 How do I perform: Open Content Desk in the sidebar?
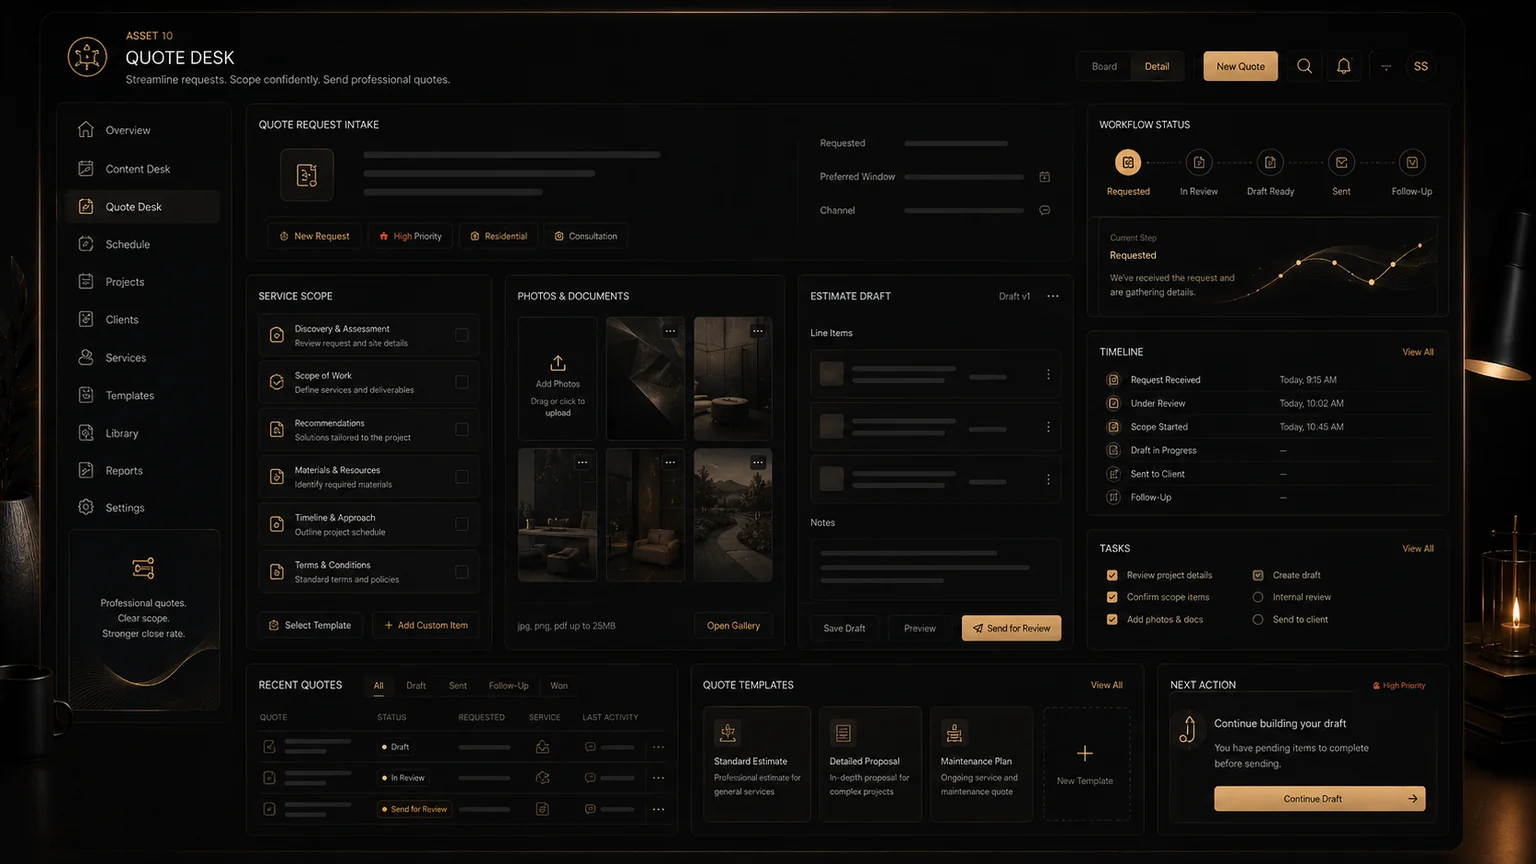143,169
